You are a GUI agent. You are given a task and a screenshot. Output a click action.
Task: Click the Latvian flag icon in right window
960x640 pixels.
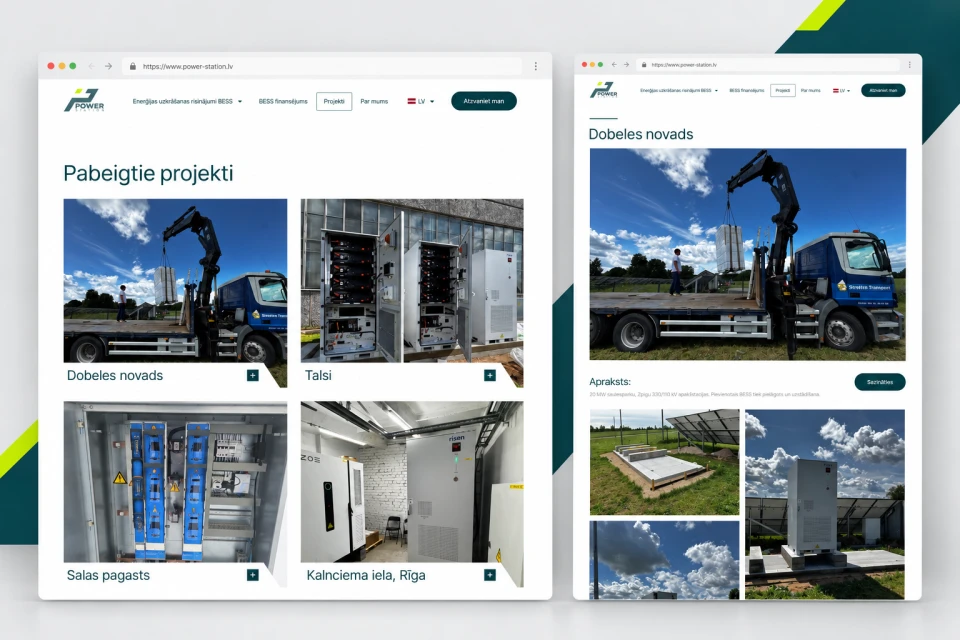[835, 91]
